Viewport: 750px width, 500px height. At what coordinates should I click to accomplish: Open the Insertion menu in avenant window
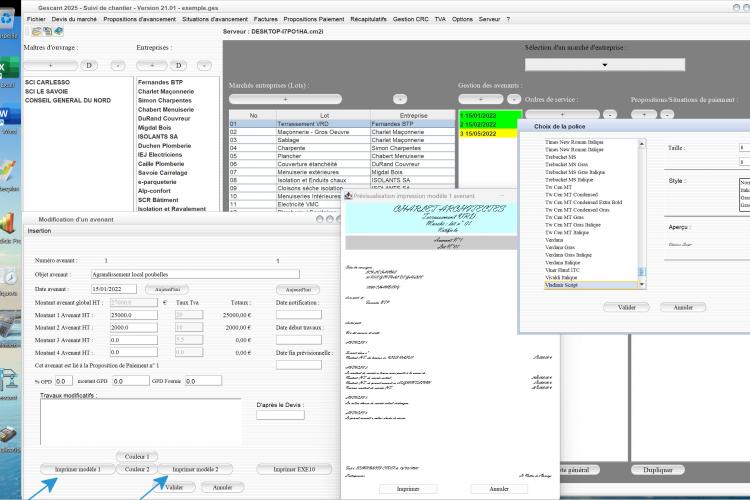point(39,231)
